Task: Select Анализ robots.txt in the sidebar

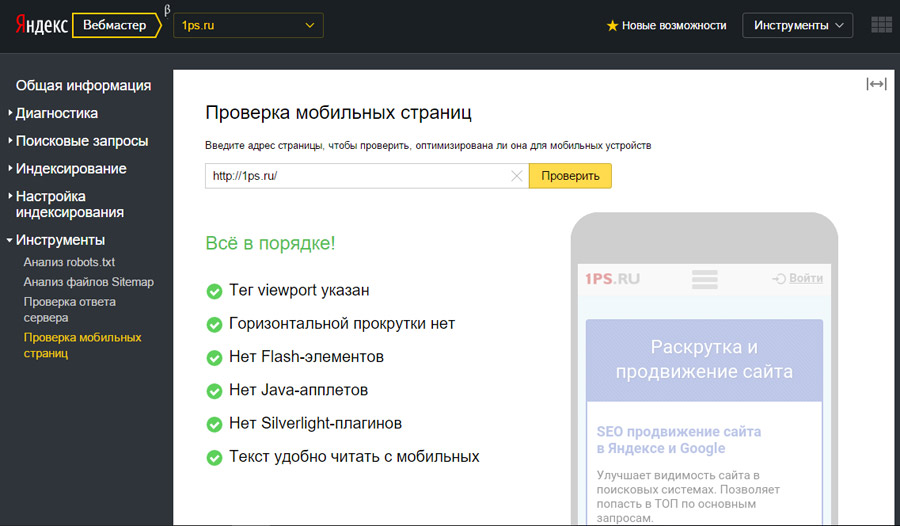Action: (x=69, y=262)
